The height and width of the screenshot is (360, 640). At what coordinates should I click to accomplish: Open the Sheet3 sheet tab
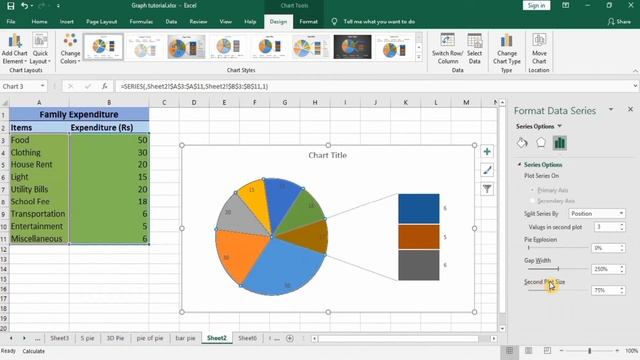(x=59, y=338)
